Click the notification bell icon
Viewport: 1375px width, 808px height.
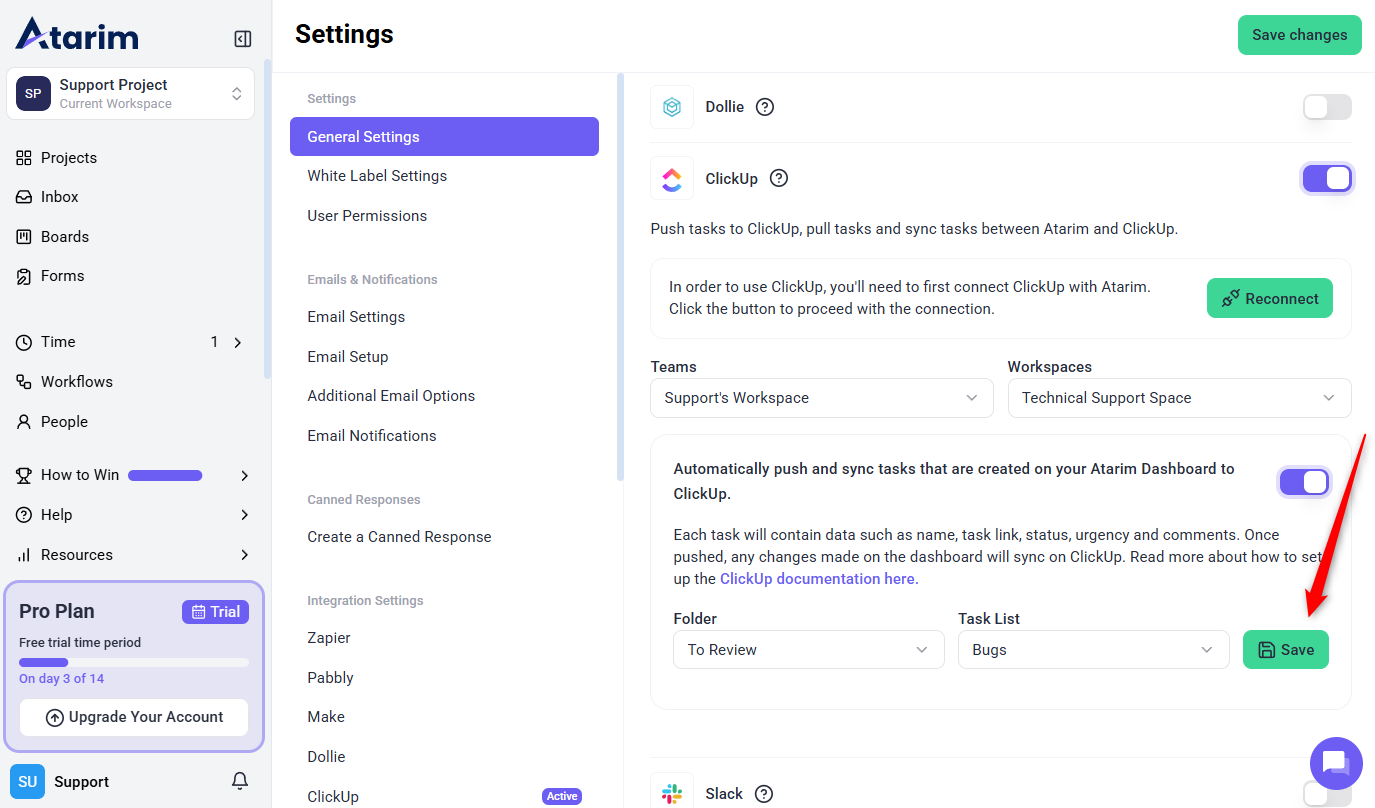click(240, 781)
